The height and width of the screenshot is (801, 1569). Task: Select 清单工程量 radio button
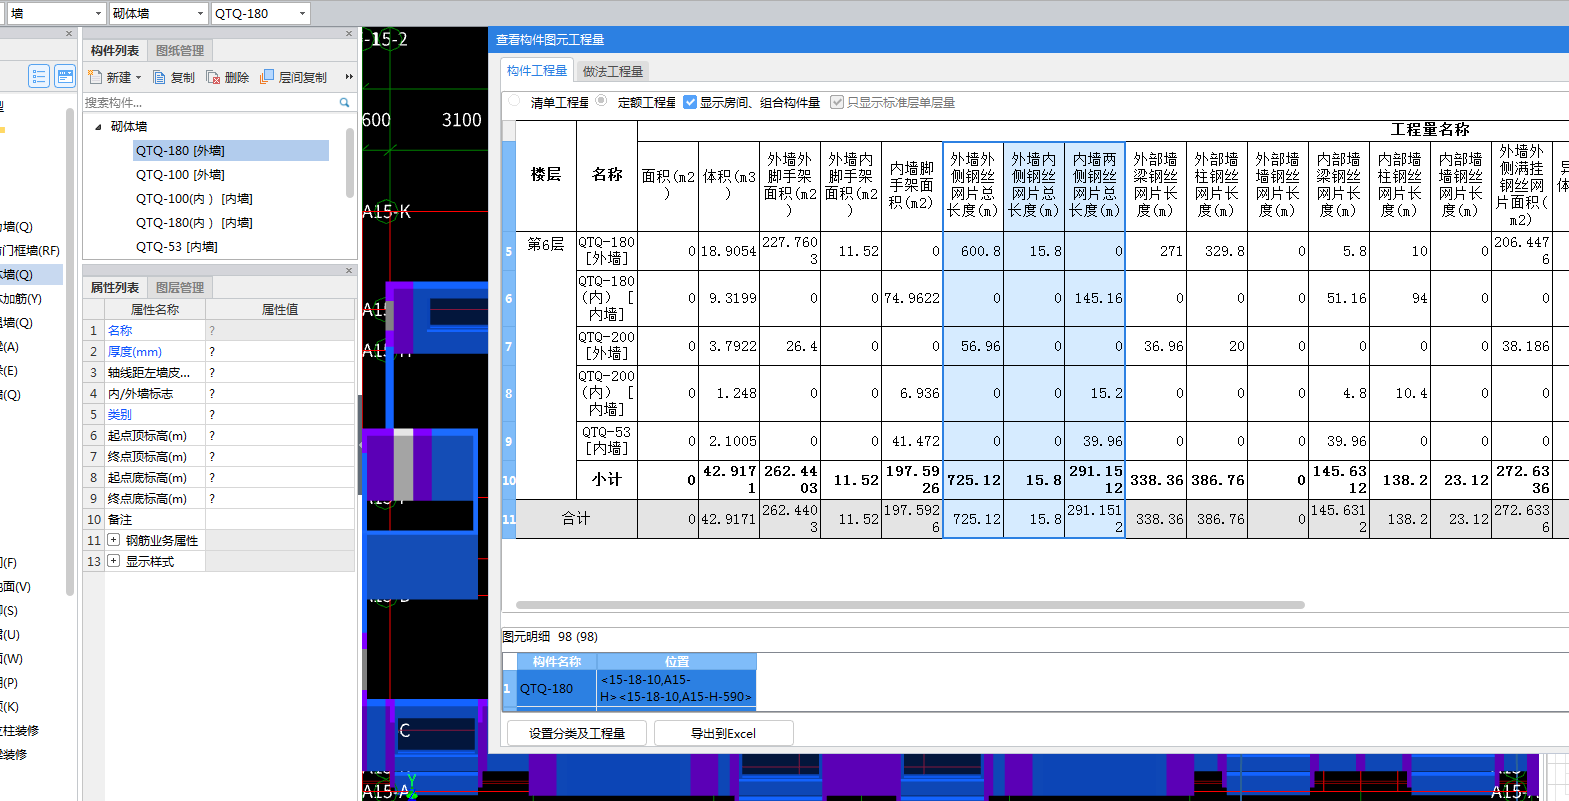click(x=514, y=101)
